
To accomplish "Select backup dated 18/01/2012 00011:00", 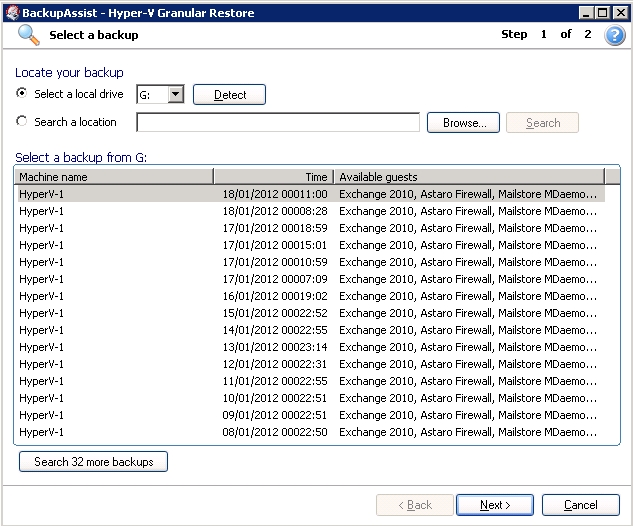I will tap(311, 194).
